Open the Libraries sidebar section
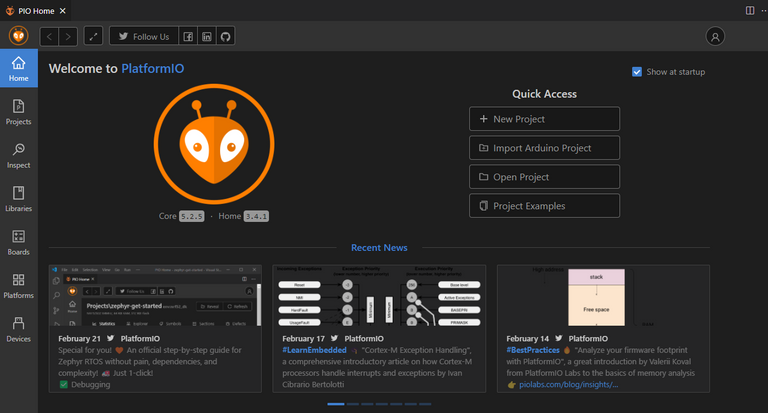 [19, 199]
